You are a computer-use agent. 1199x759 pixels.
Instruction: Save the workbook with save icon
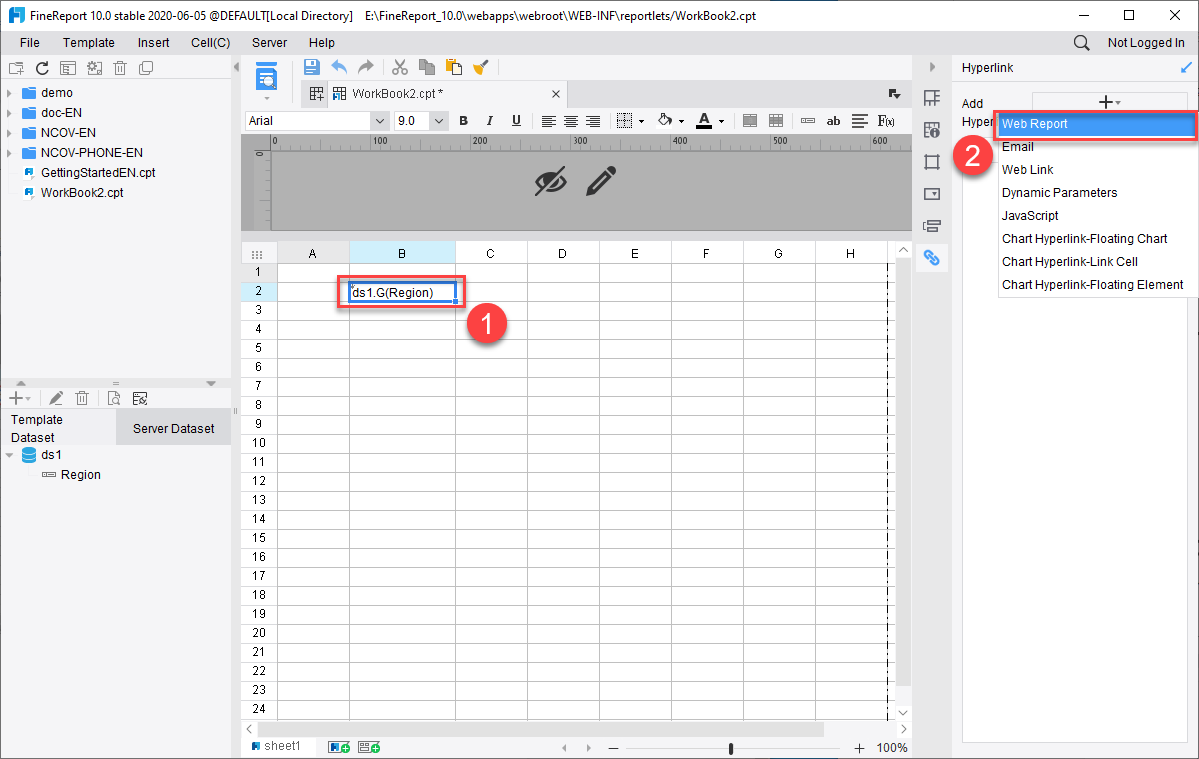click(311, 67)
